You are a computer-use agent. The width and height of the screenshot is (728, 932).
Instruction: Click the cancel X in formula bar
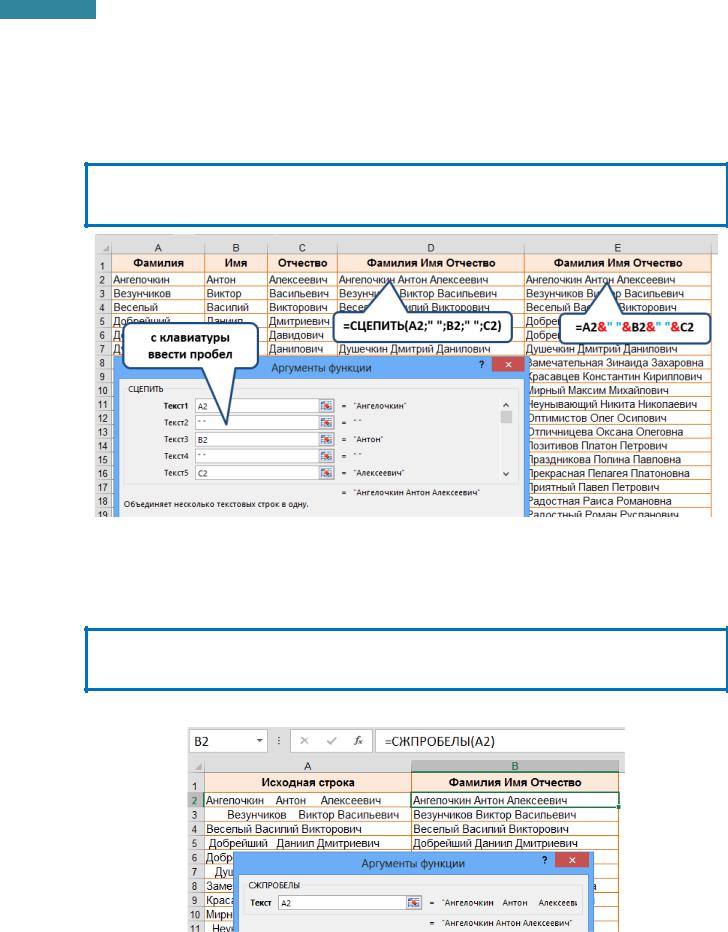[304, 741]
